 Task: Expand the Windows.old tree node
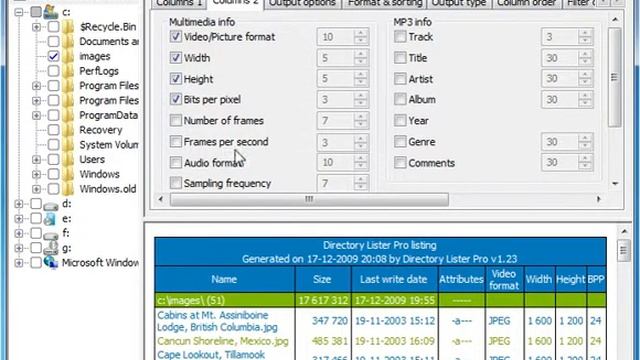click(x=36, y=189)
